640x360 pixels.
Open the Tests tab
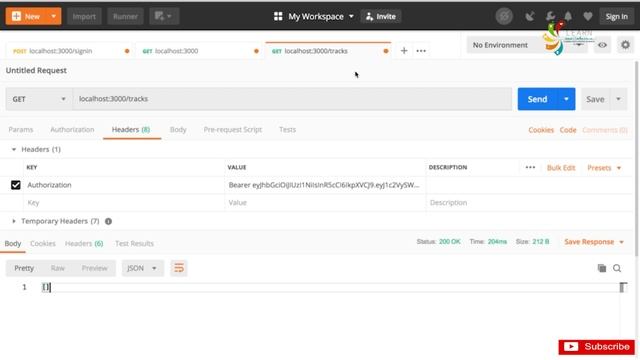[x=287, y=129]
